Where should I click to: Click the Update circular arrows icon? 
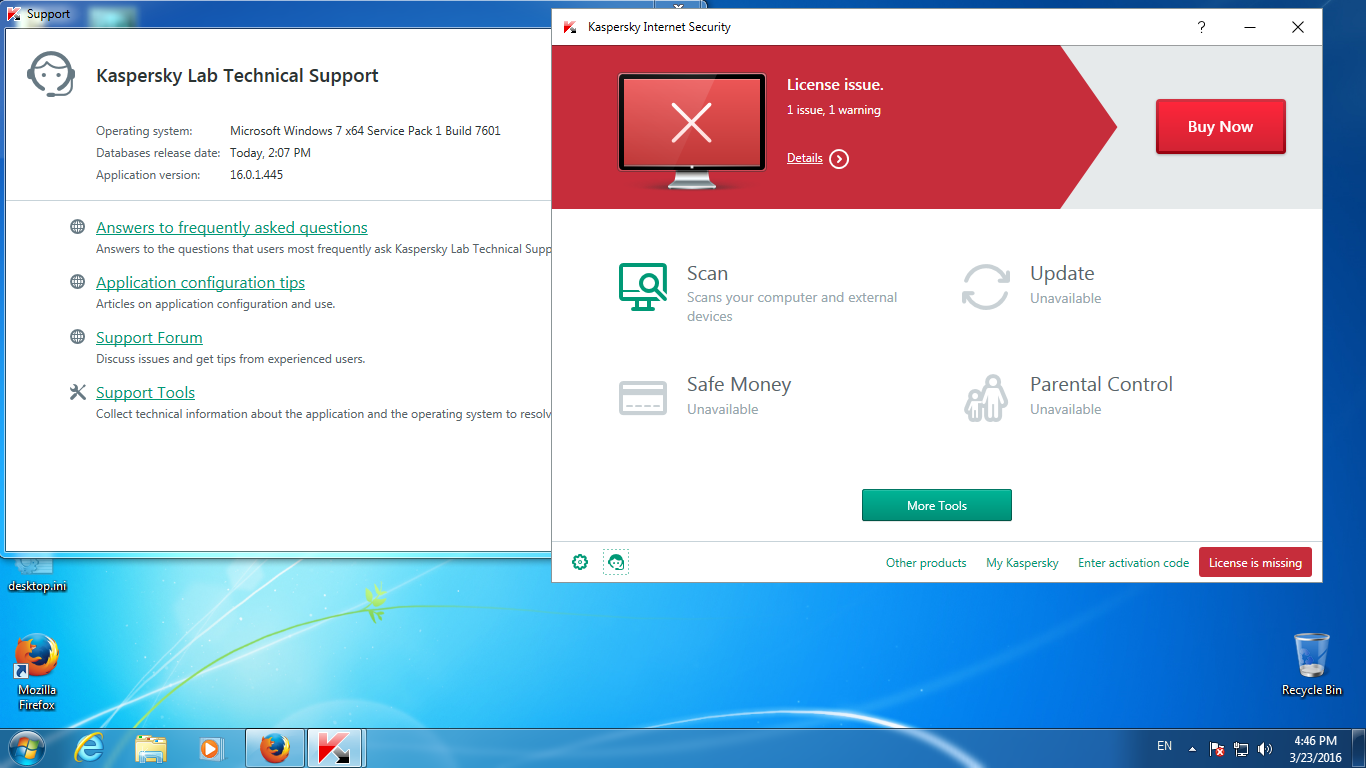pyautogui.click(x=985, y=287)
